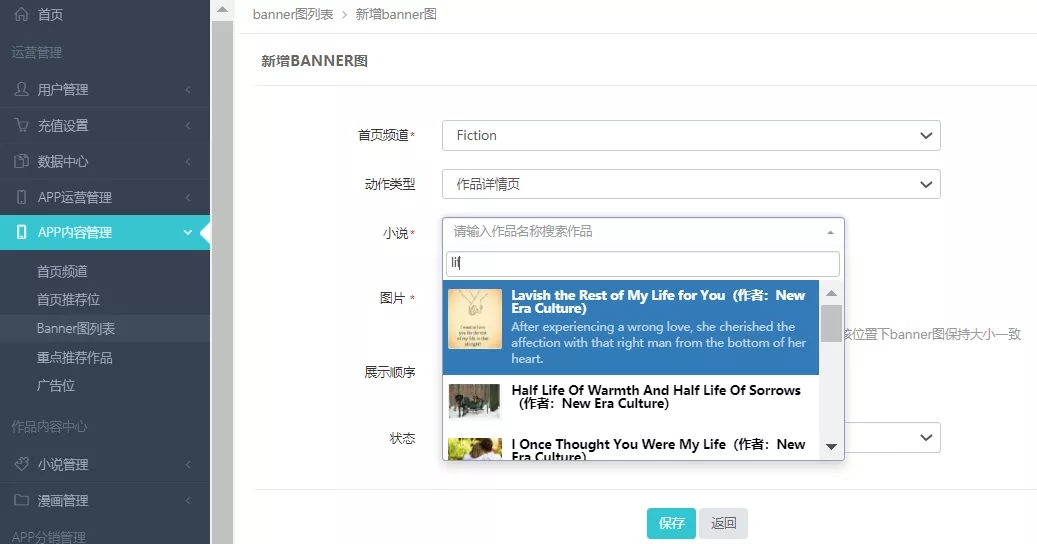
Task: Click the 返回 button
Action: point(724,524)
